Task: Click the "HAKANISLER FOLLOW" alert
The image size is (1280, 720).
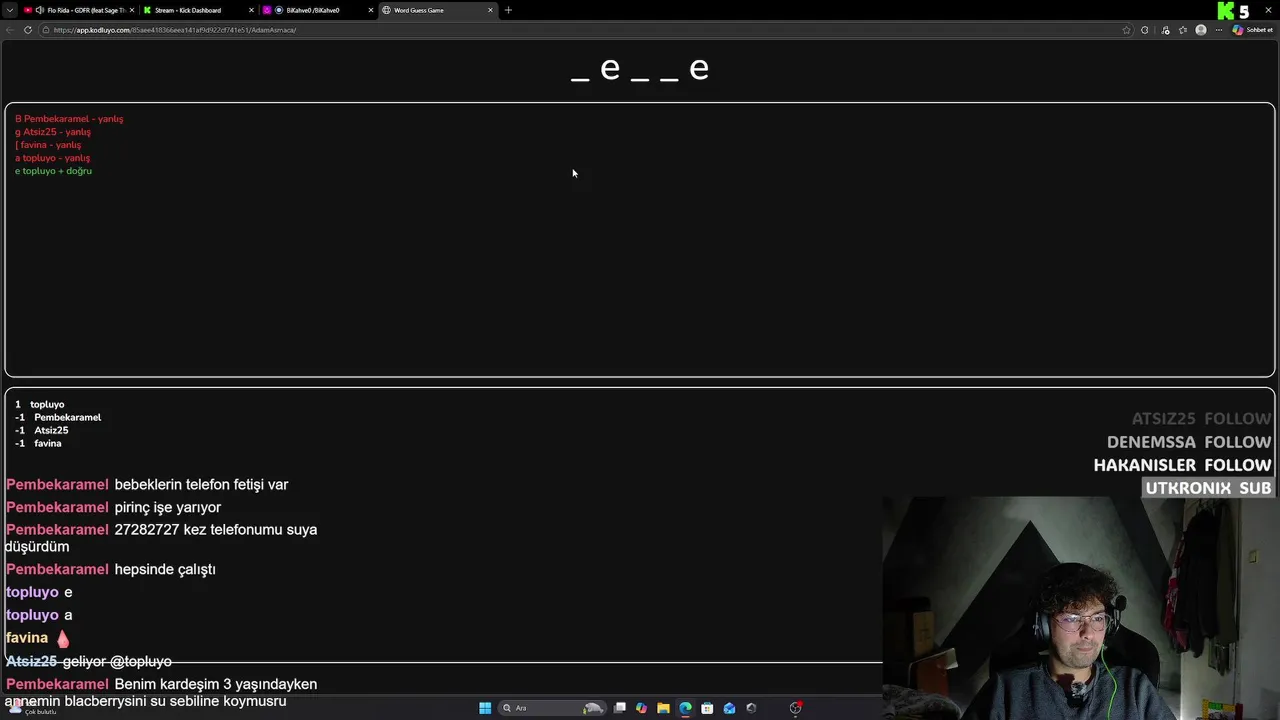Action: (x=1182, y=465)
